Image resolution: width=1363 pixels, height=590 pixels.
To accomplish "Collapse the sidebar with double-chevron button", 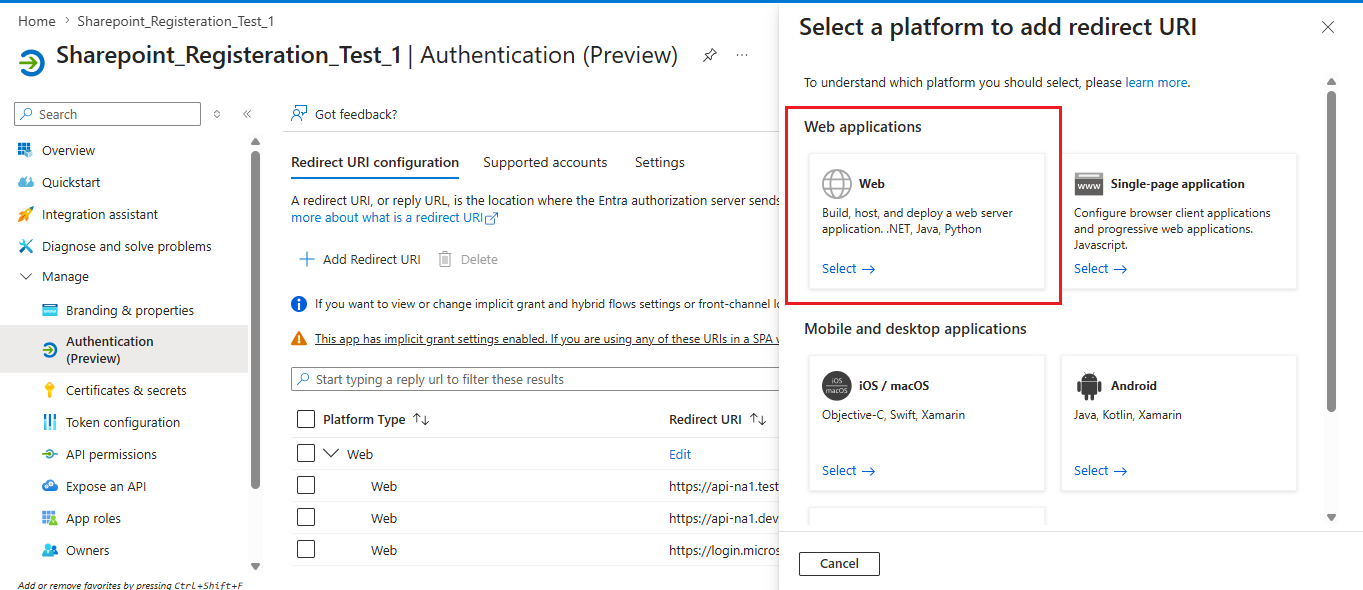I will 247,114.
